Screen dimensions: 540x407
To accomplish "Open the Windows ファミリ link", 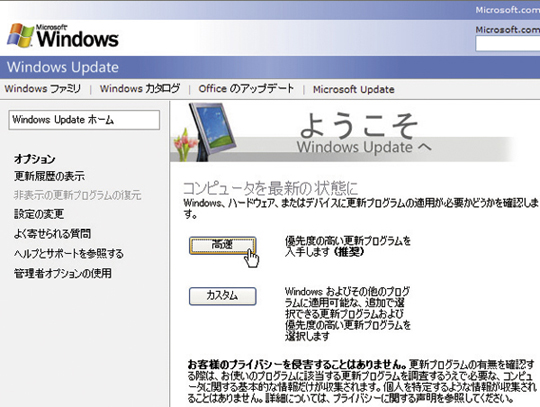I will pos(43,89).
